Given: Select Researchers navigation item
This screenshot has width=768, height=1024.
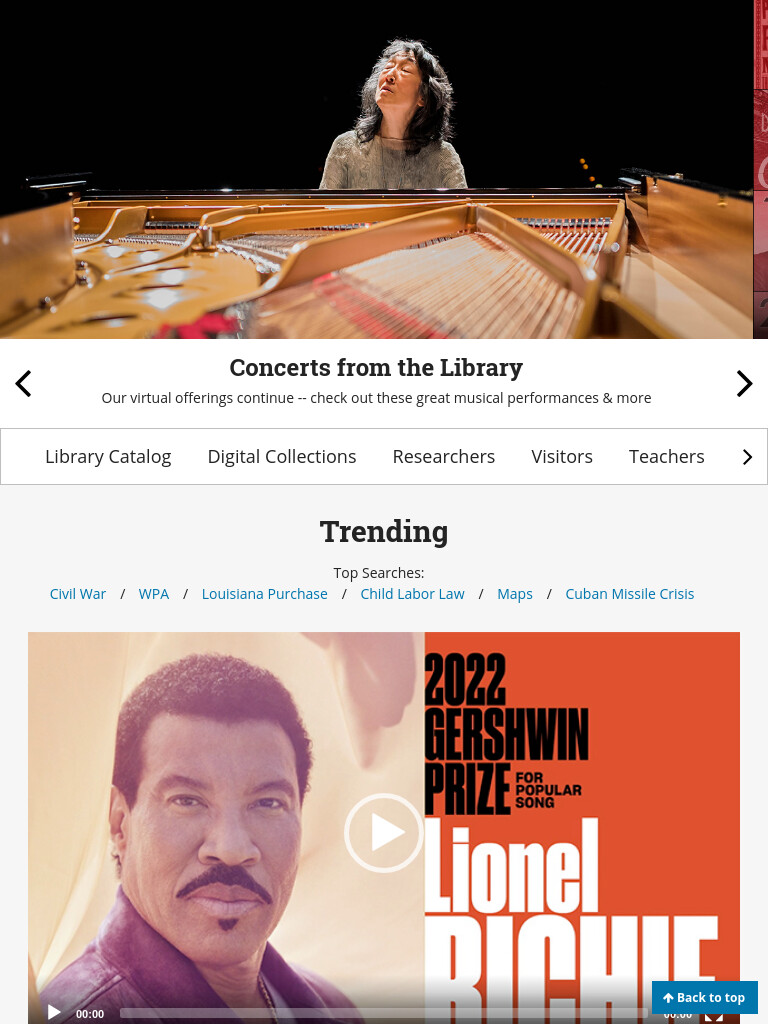Looking at the screenshot, I should (x=443, y=456).
